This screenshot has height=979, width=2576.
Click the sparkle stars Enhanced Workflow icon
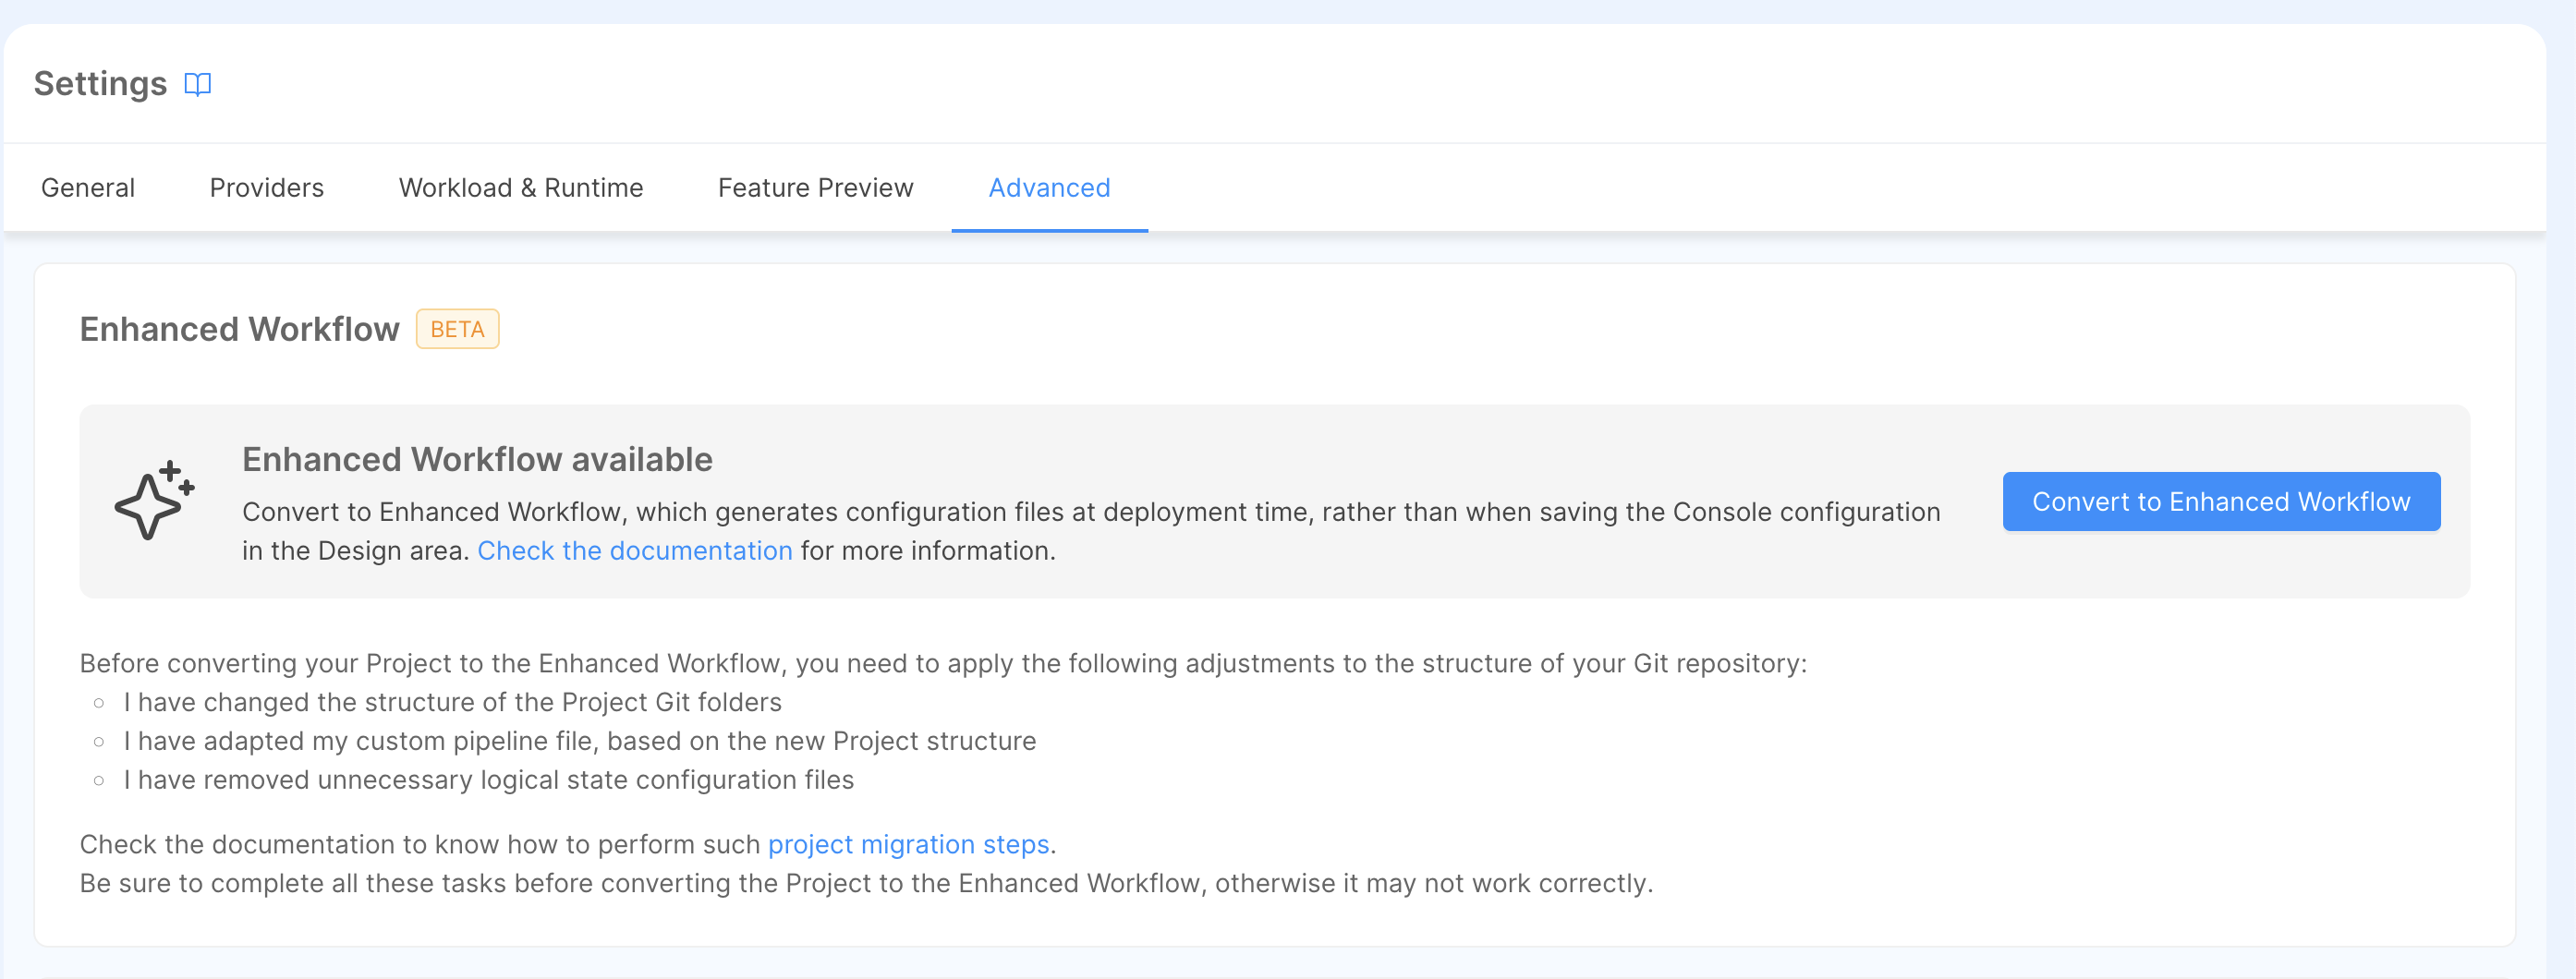click(155, 500)
